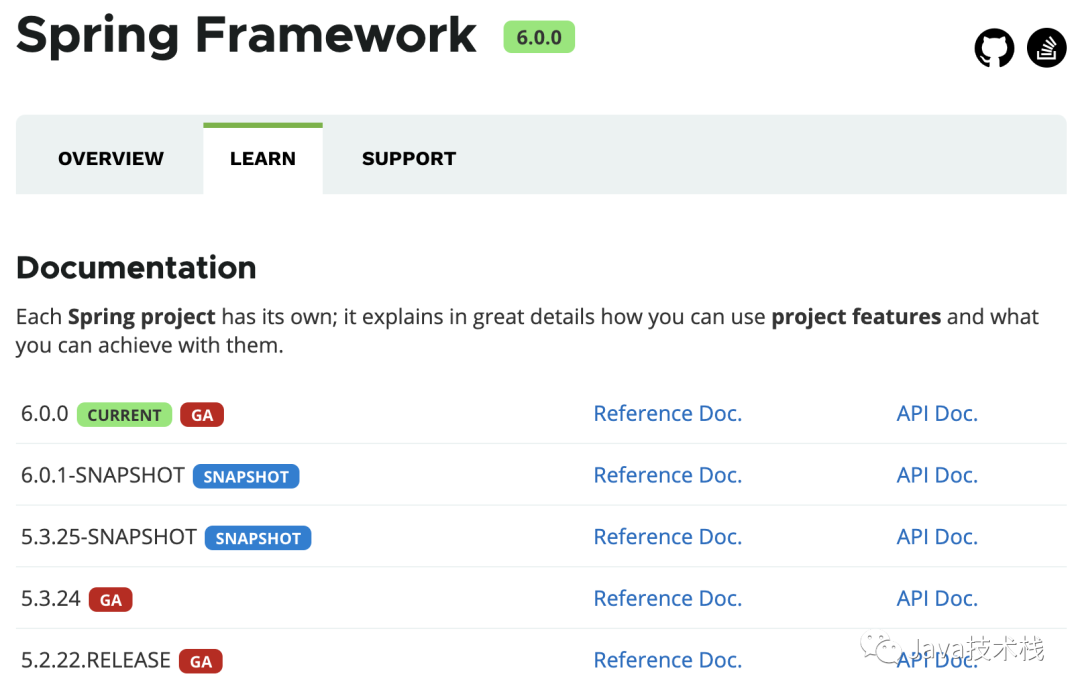Click the '6.0.1-SNAPSHOT' version text
This screenshot has width=1080, height=696.
click(103, 475)
